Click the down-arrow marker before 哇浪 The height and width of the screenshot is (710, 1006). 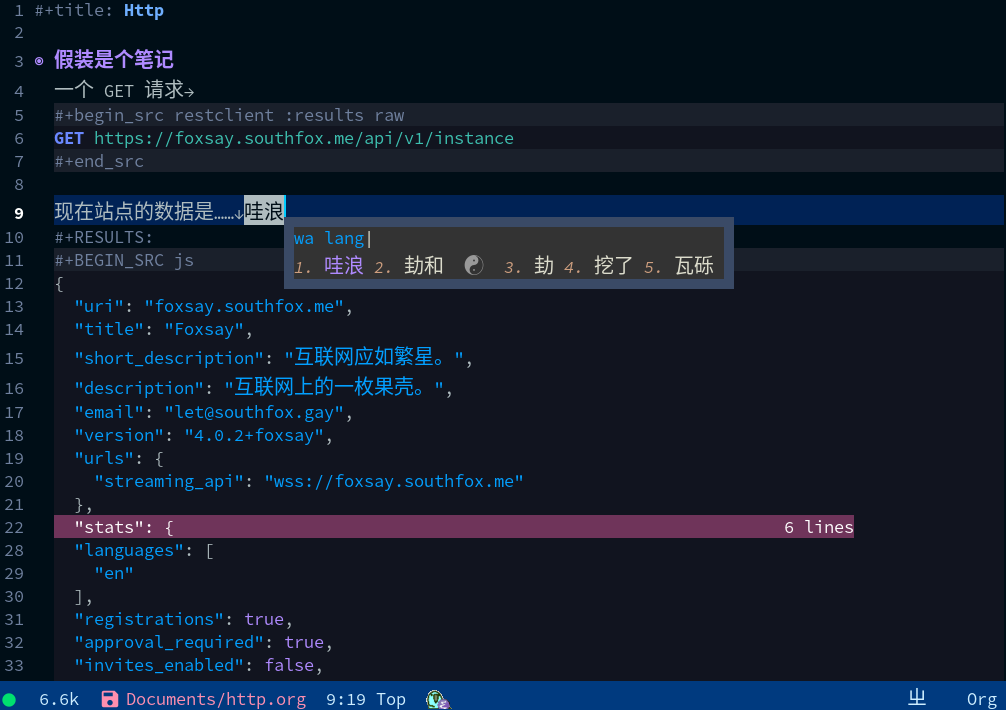click(x=238, y=213)
